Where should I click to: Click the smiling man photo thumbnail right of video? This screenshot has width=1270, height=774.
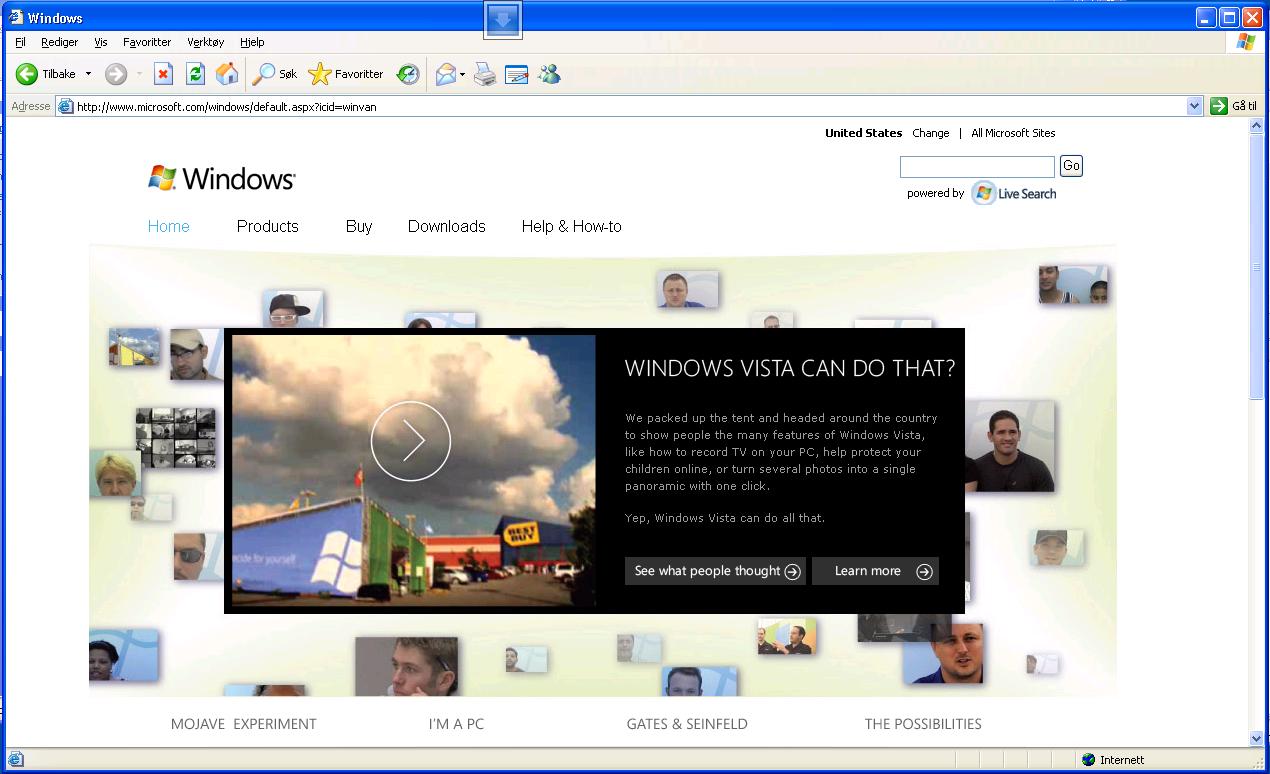pos(1010,447)
